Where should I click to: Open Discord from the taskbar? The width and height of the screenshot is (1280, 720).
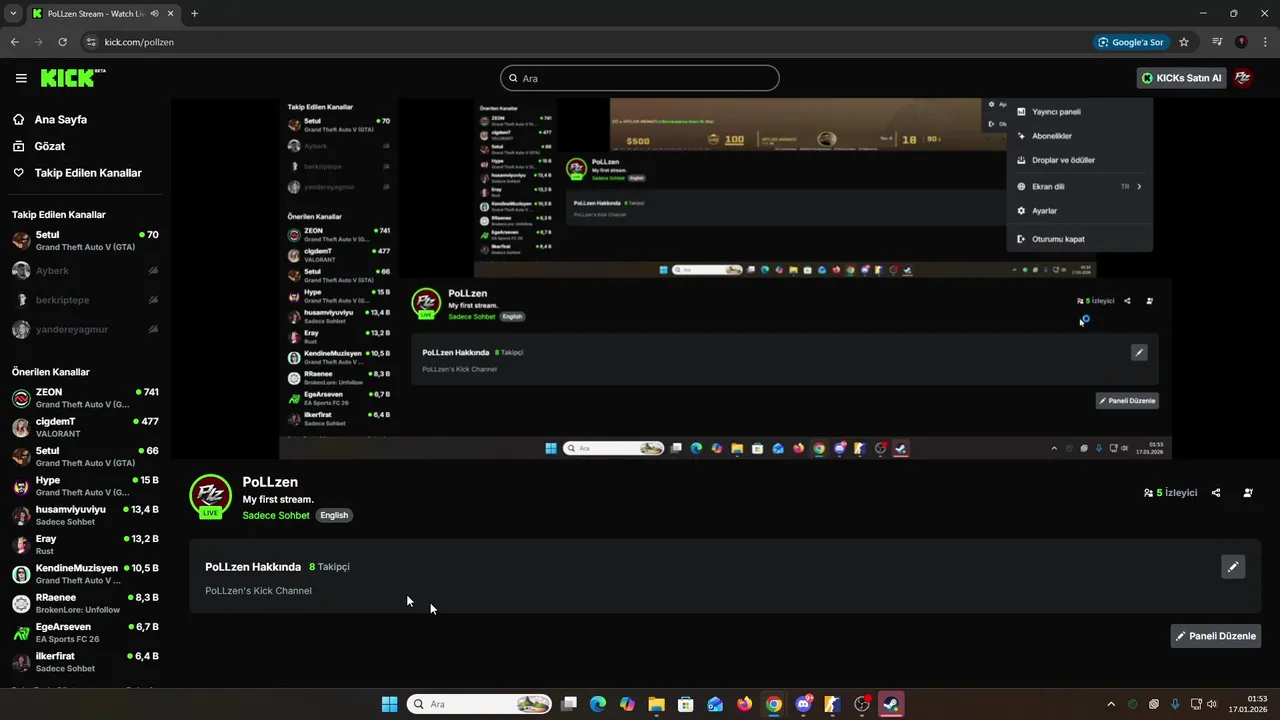[803, 704]
